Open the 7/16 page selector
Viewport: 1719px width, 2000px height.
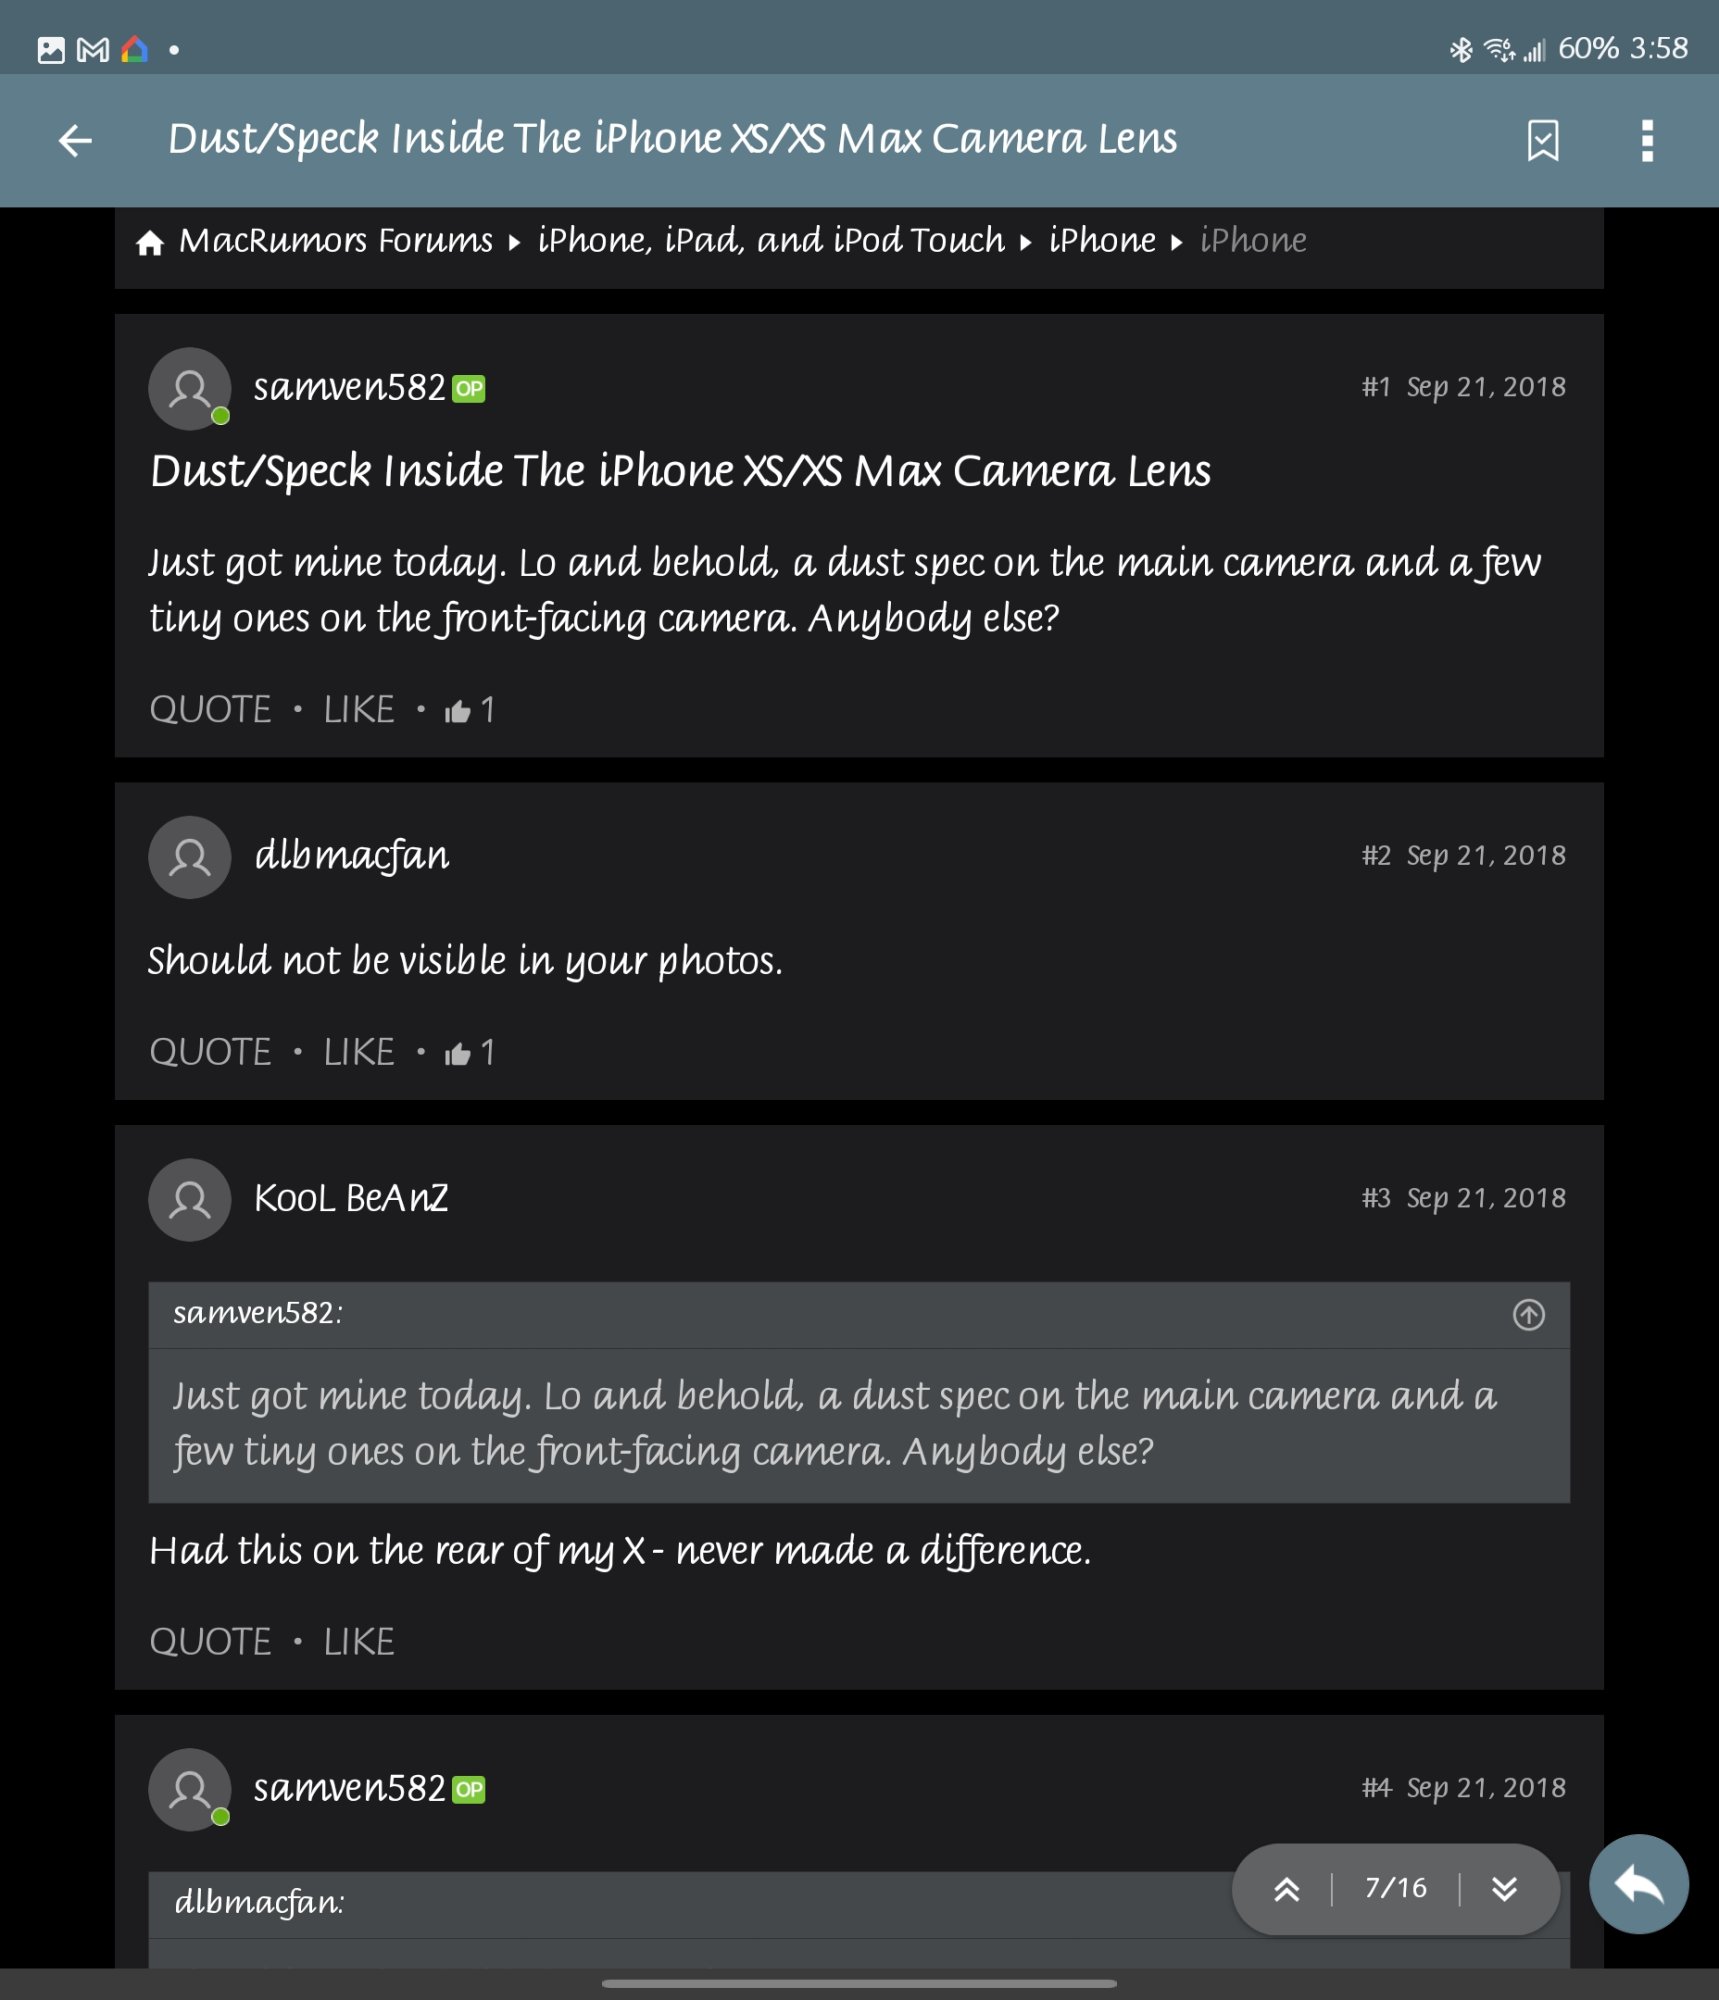pos(1395,1888)
